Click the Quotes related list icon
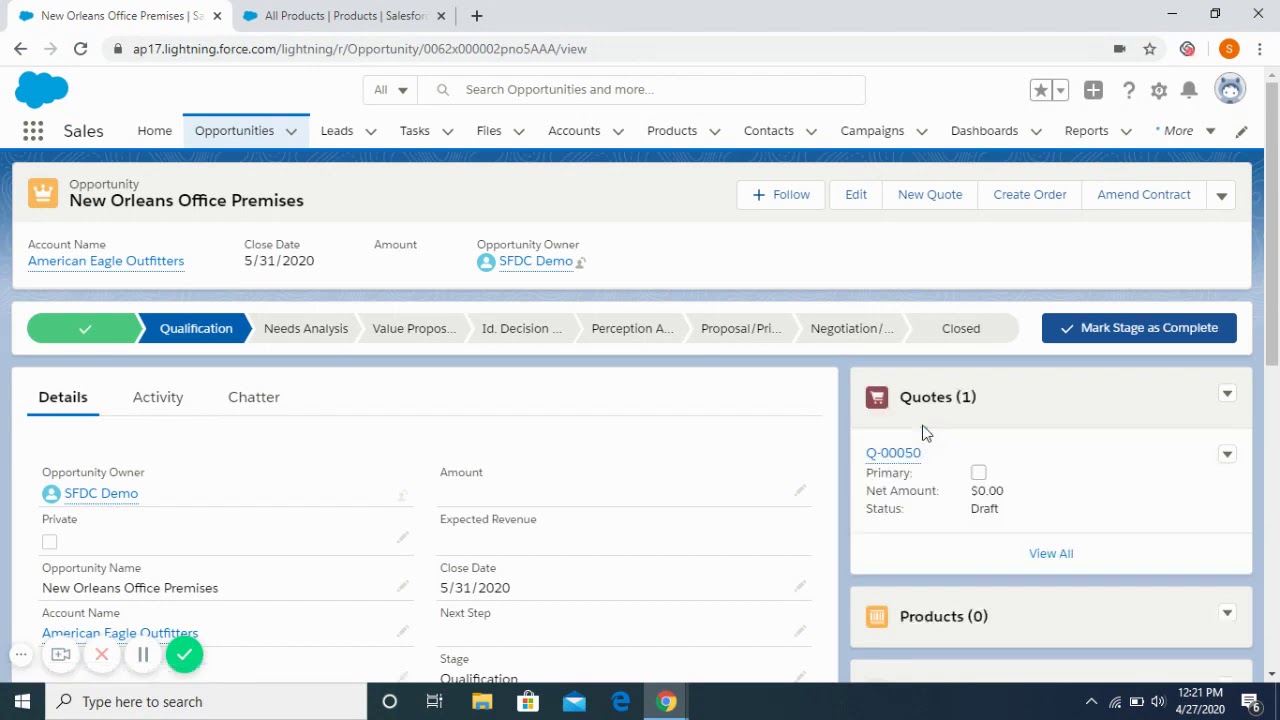Viewport: 1280px width, 720px height. 877,397
